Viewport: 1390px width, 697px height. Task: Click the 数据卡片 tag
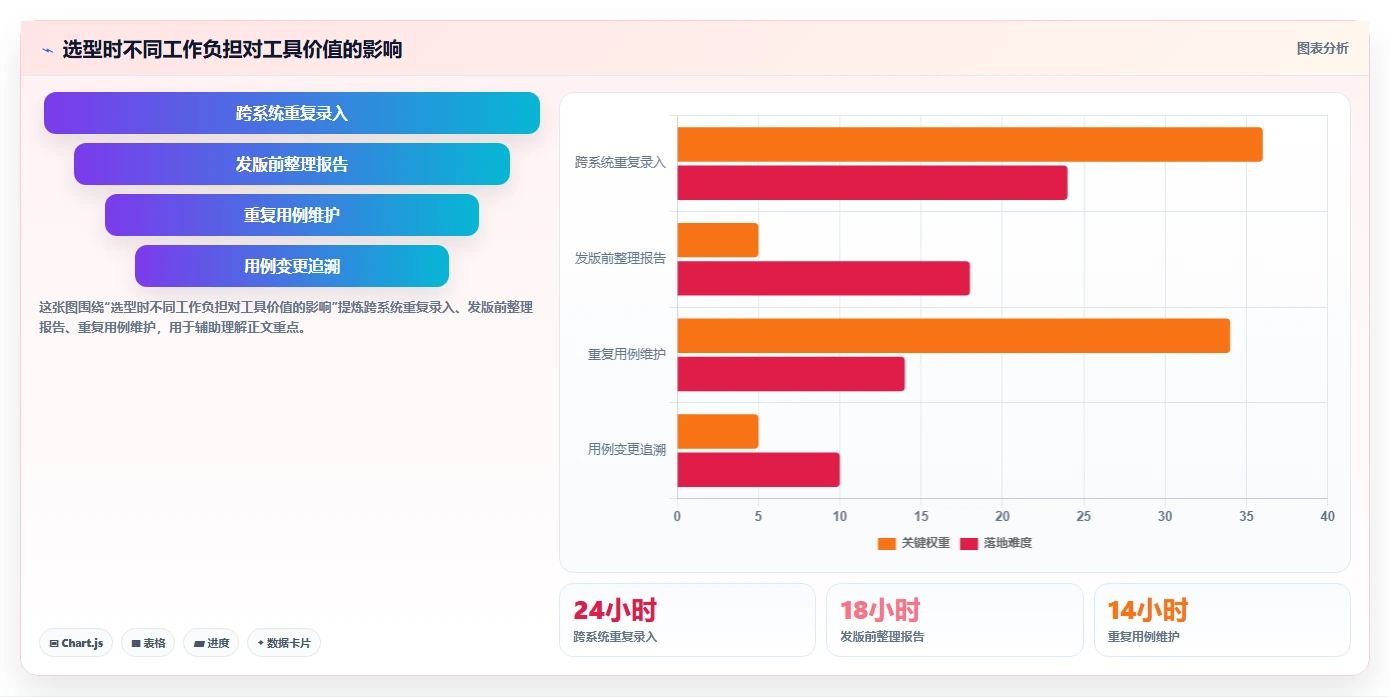click(284, 643)
